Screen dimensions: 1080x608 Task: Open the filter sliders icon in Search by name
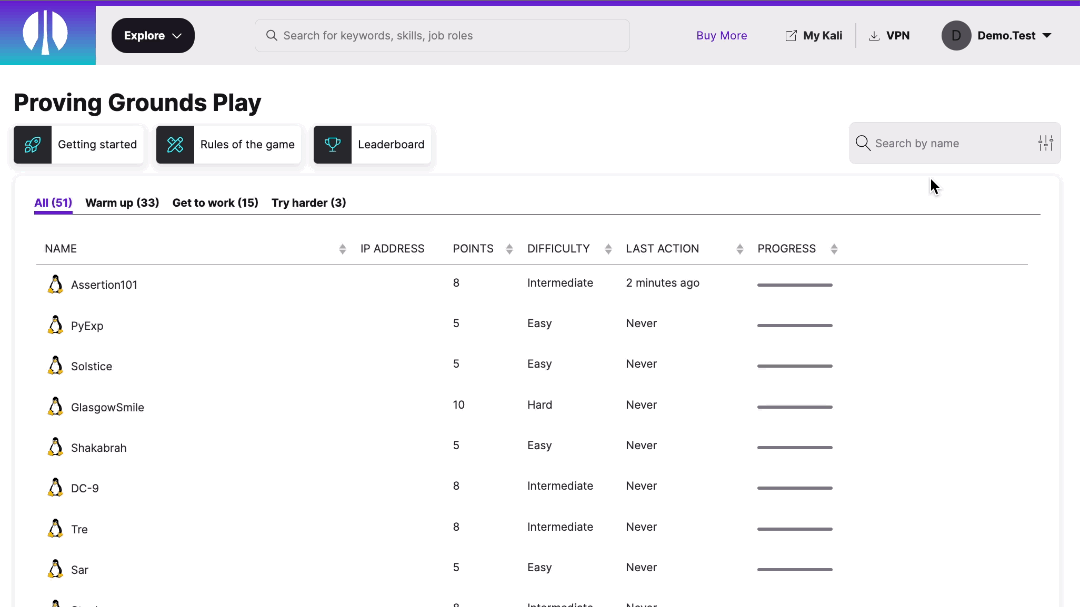[1045, 143]
